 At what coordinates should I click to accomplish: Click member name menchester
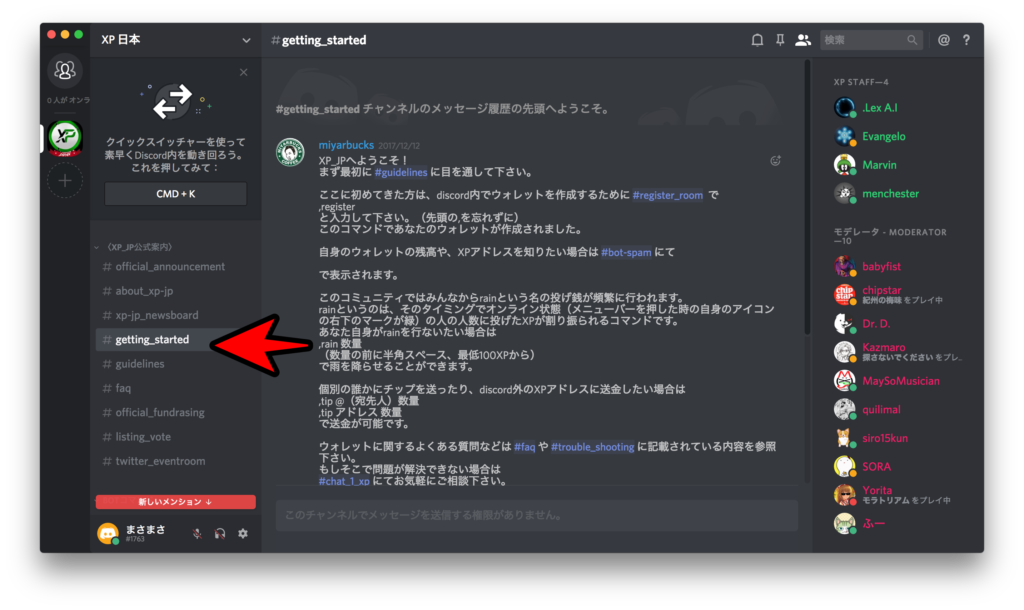pos(891,194)
